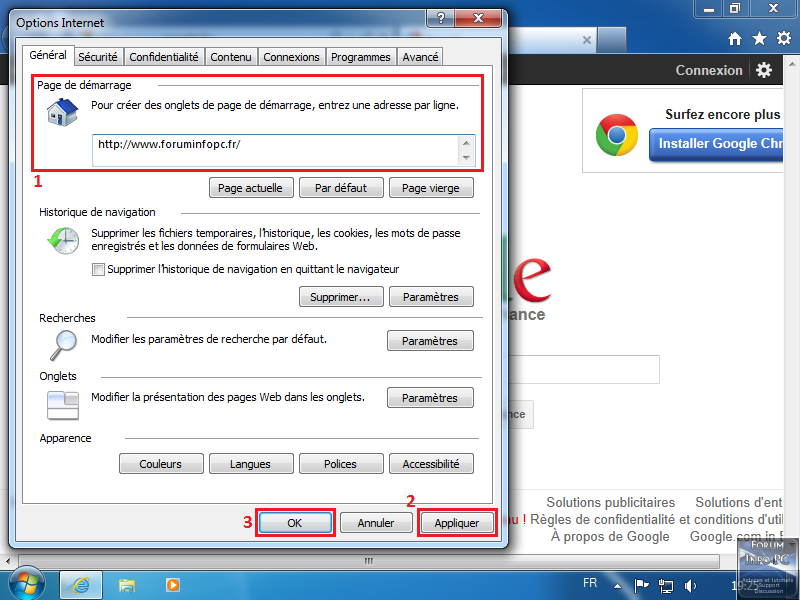Click the Appliquer button
This screenshot has width=800, height=600.
456,523
